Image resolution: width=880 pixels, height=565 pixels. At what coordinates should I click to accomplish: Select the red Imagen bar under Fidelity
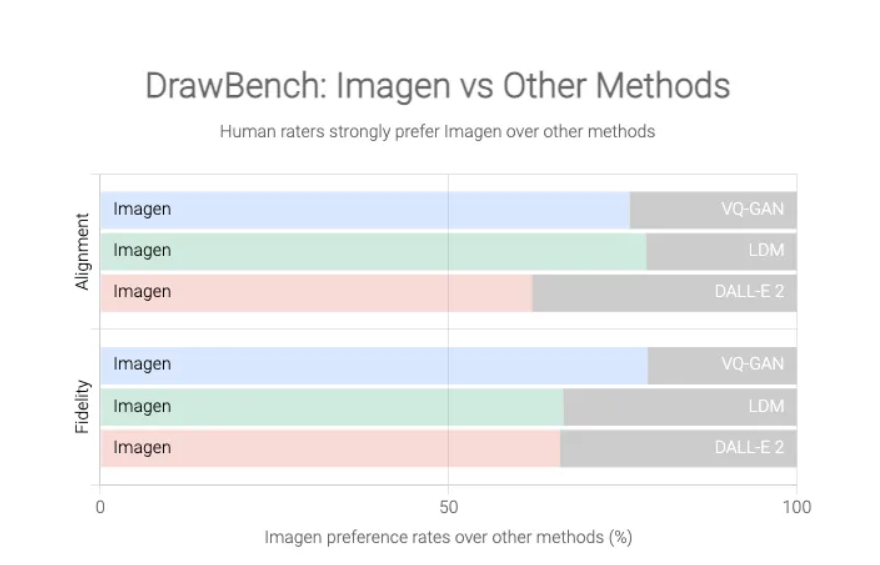[x=330, y=448]
